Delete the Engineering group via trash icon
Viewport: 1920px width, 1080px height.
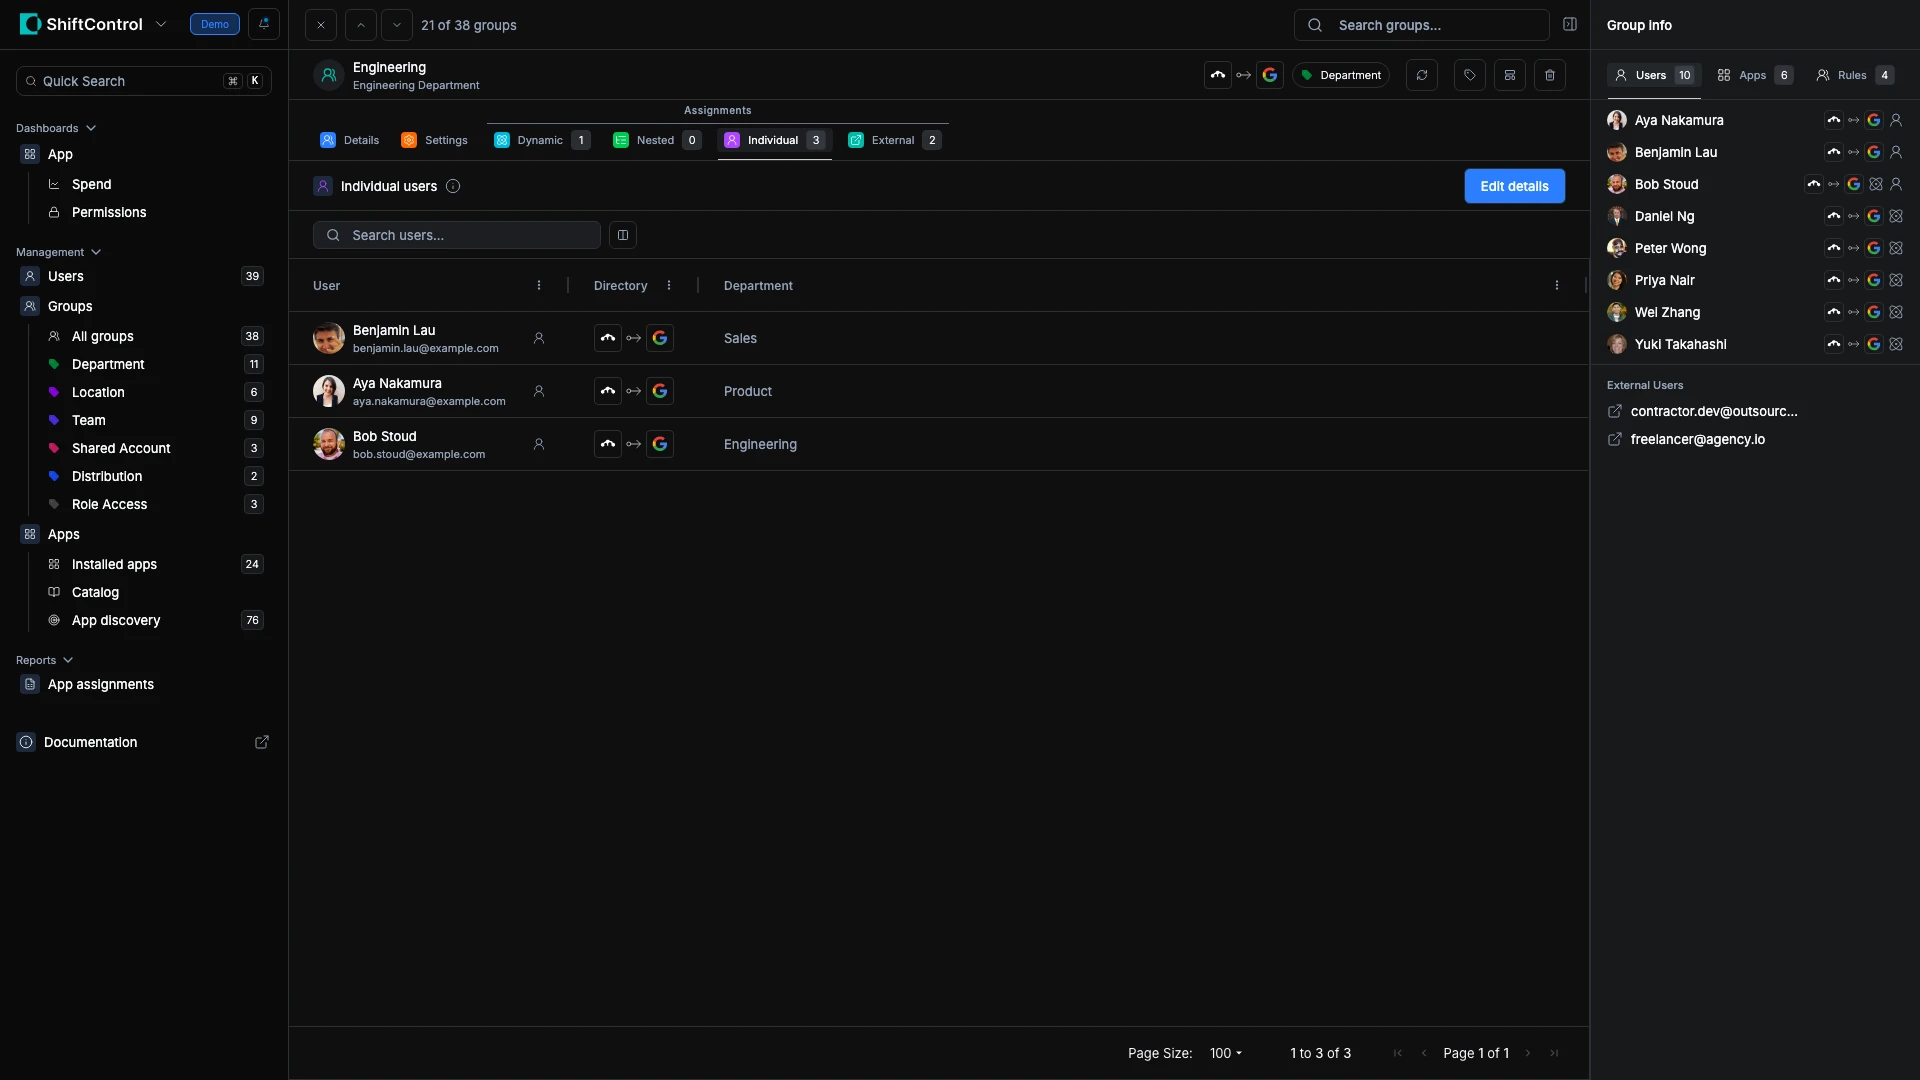[x=1549, y=75]
